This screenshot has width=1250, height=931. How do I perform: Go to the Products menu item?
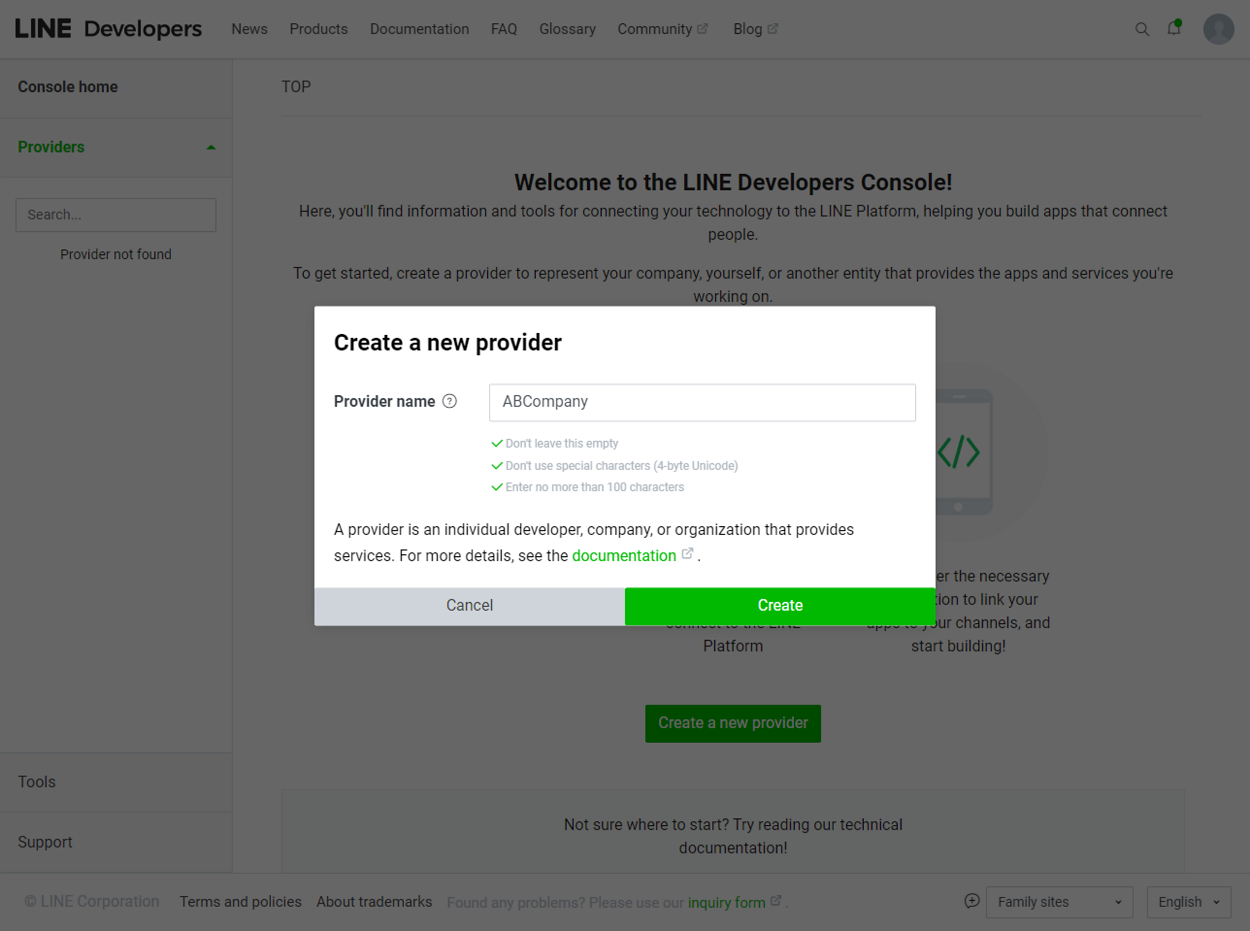(x=318, y=29)
